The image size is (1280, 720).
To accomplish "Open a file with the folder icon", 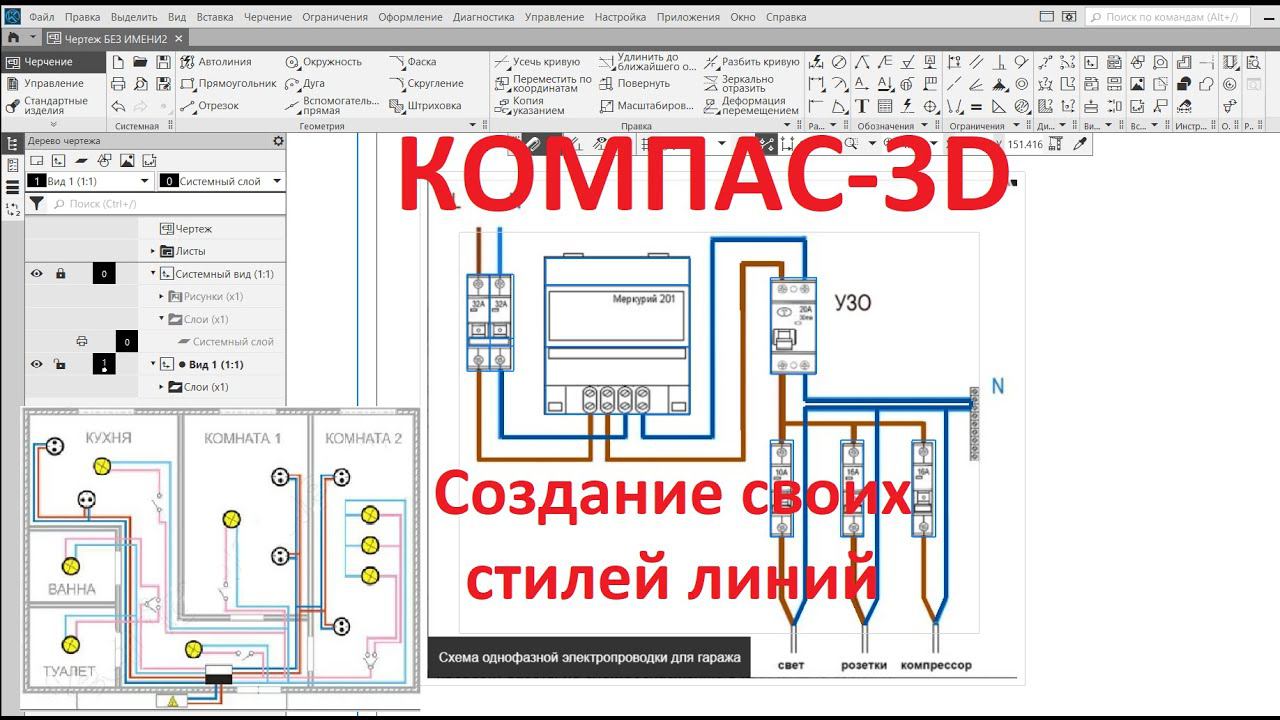I will coord(140,62).
